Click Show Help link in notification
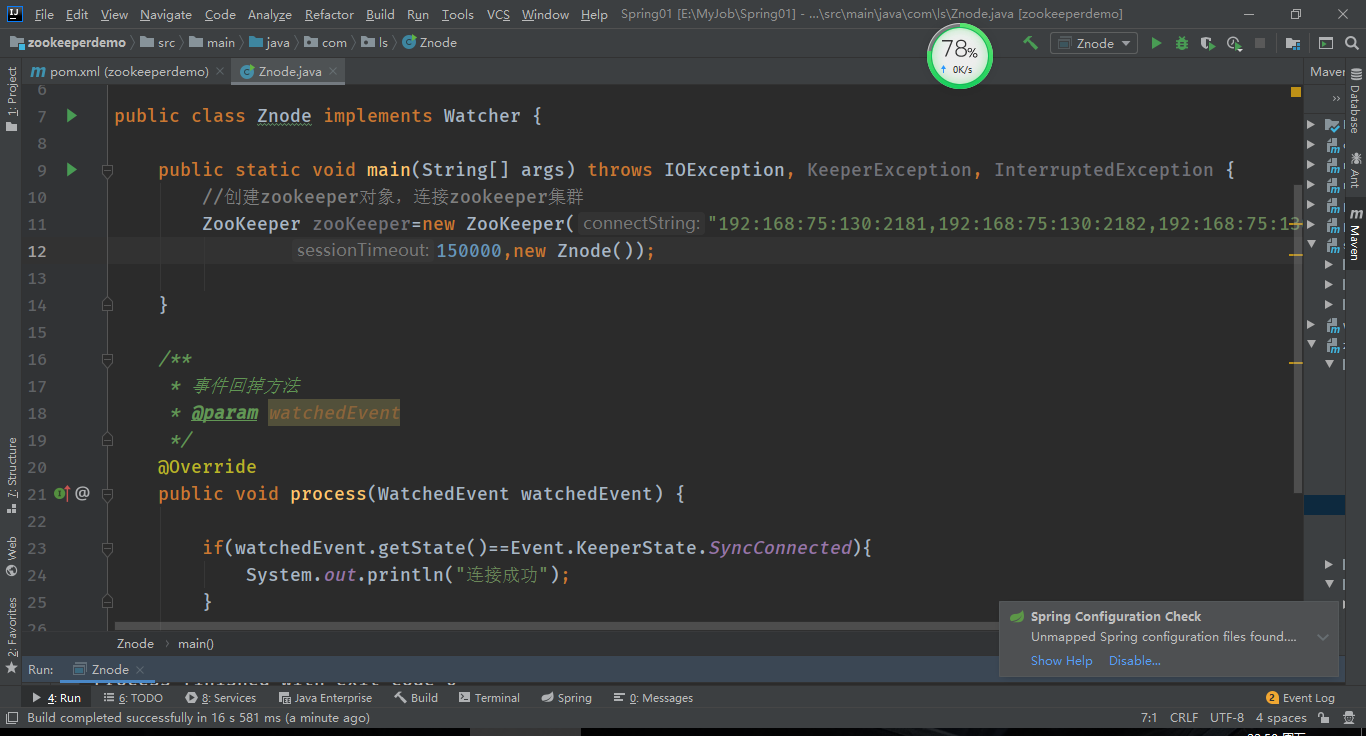The width and height of the screenshot is (1366, 736). tap(1061, 661)
